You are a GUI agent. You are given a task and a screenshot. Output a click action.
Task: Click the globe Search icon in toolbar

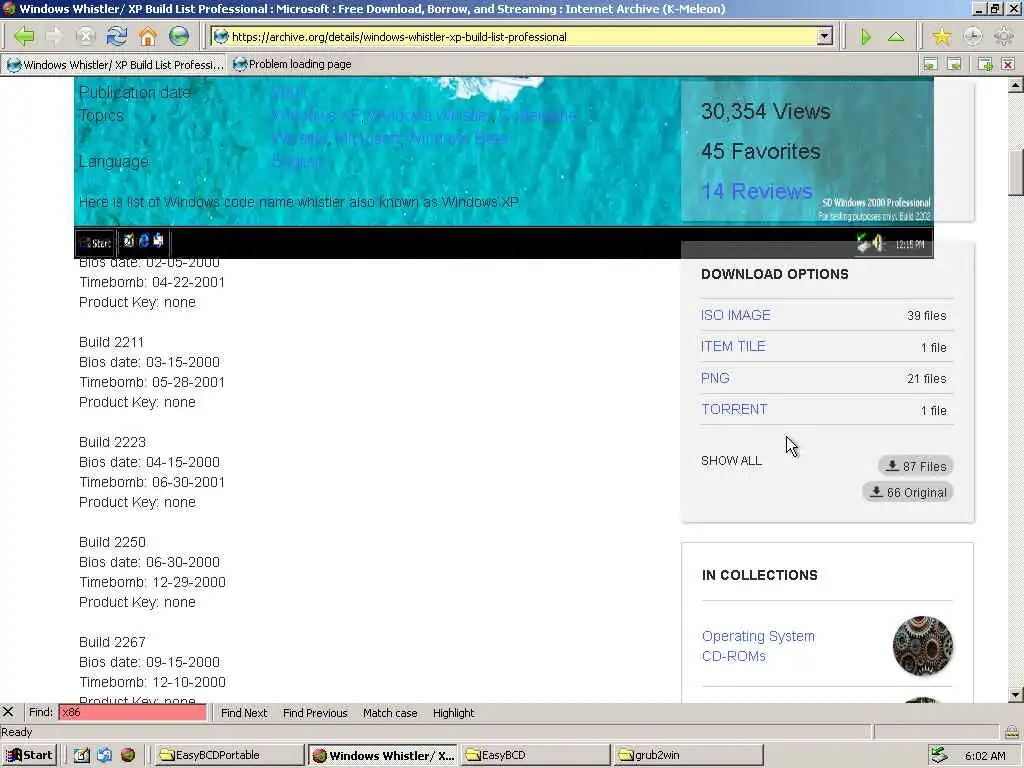(179, 37)
